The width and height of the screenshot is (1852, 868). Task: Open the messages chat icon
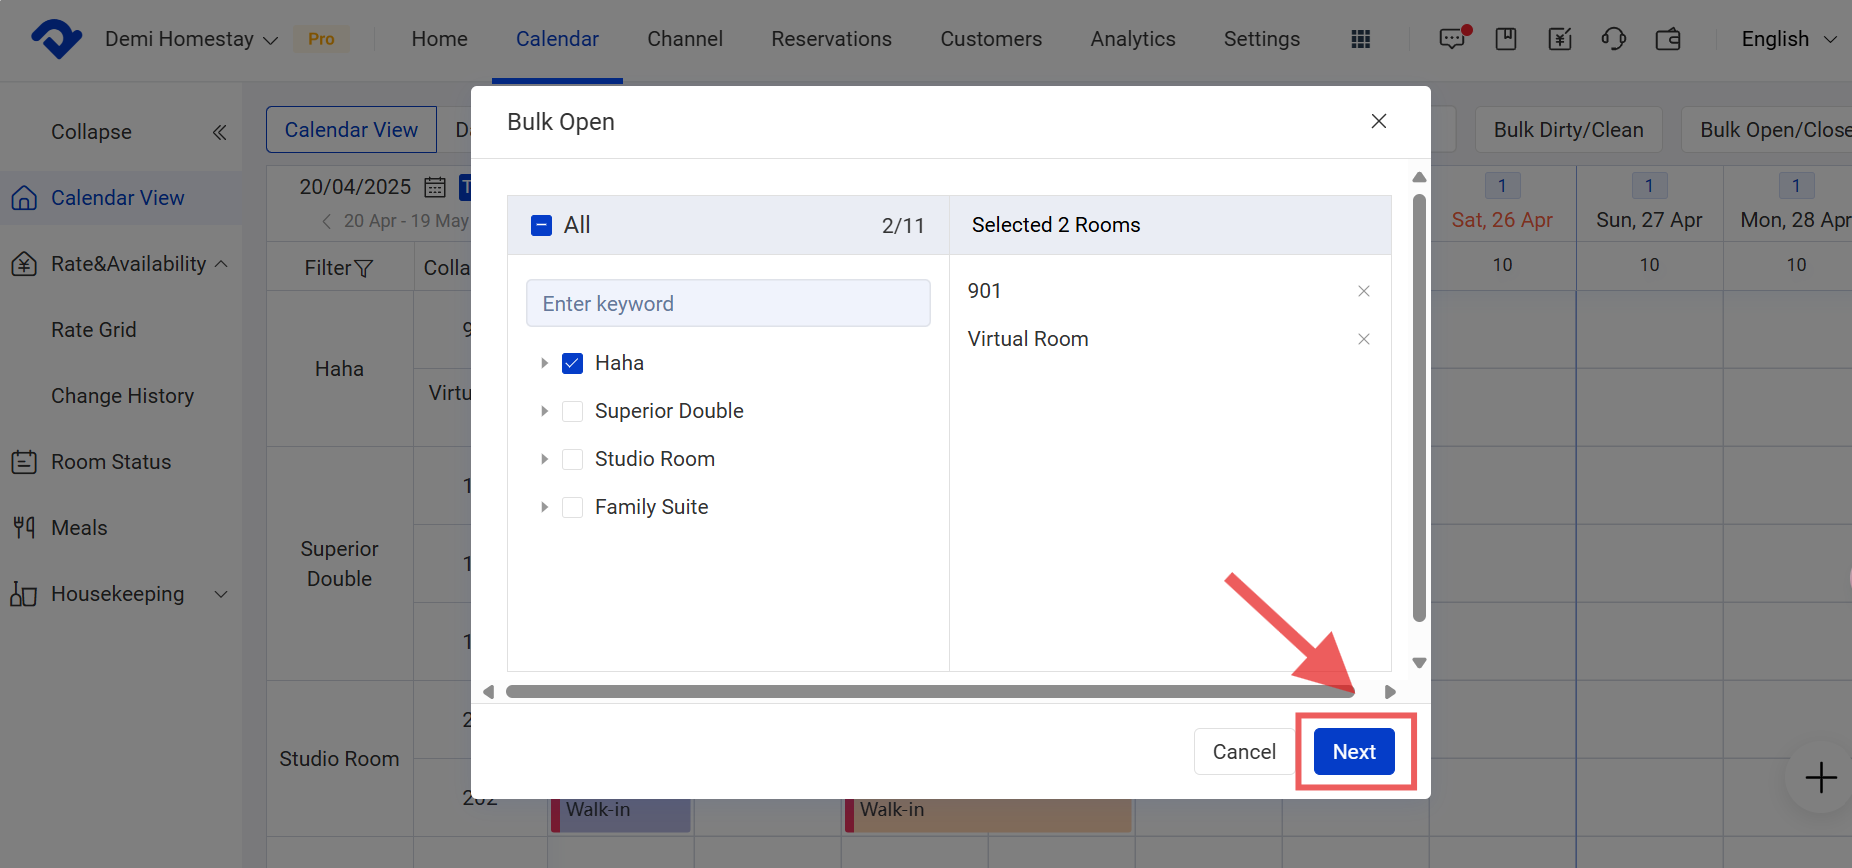click(1452, 39)
